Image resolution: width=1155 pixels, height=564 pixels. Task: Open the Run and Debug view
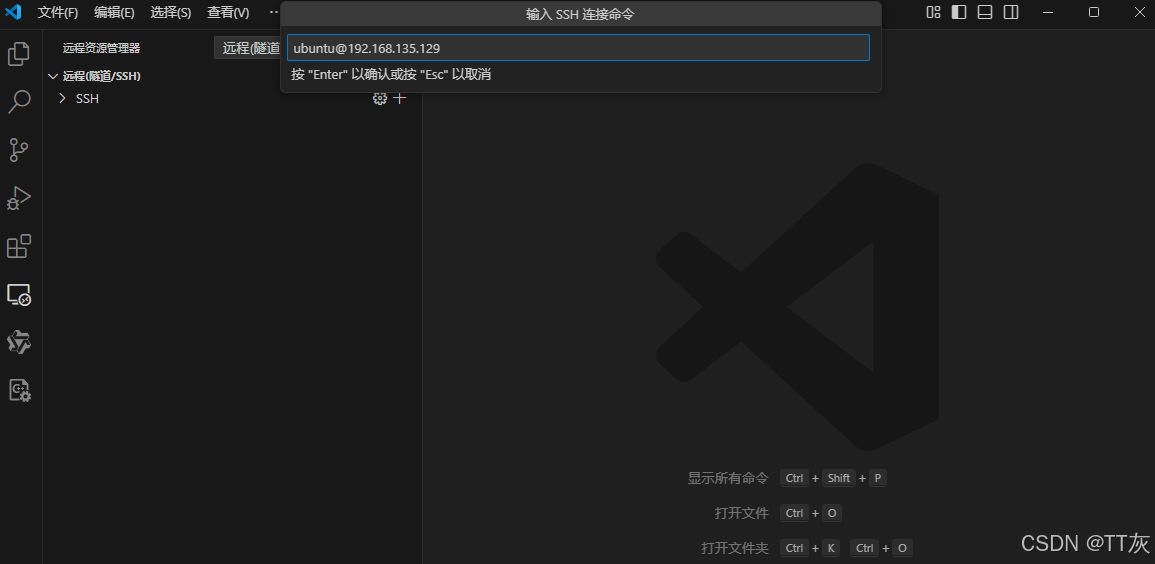[18, 198]
